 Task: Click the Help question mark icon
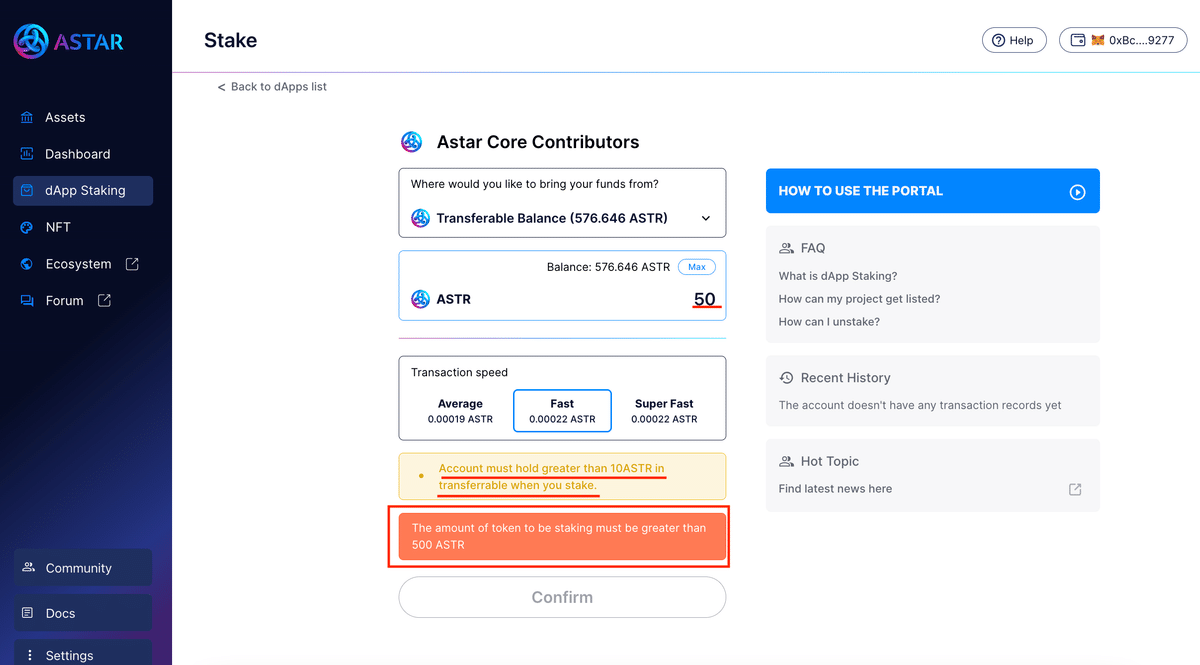[x=998, y=40]
